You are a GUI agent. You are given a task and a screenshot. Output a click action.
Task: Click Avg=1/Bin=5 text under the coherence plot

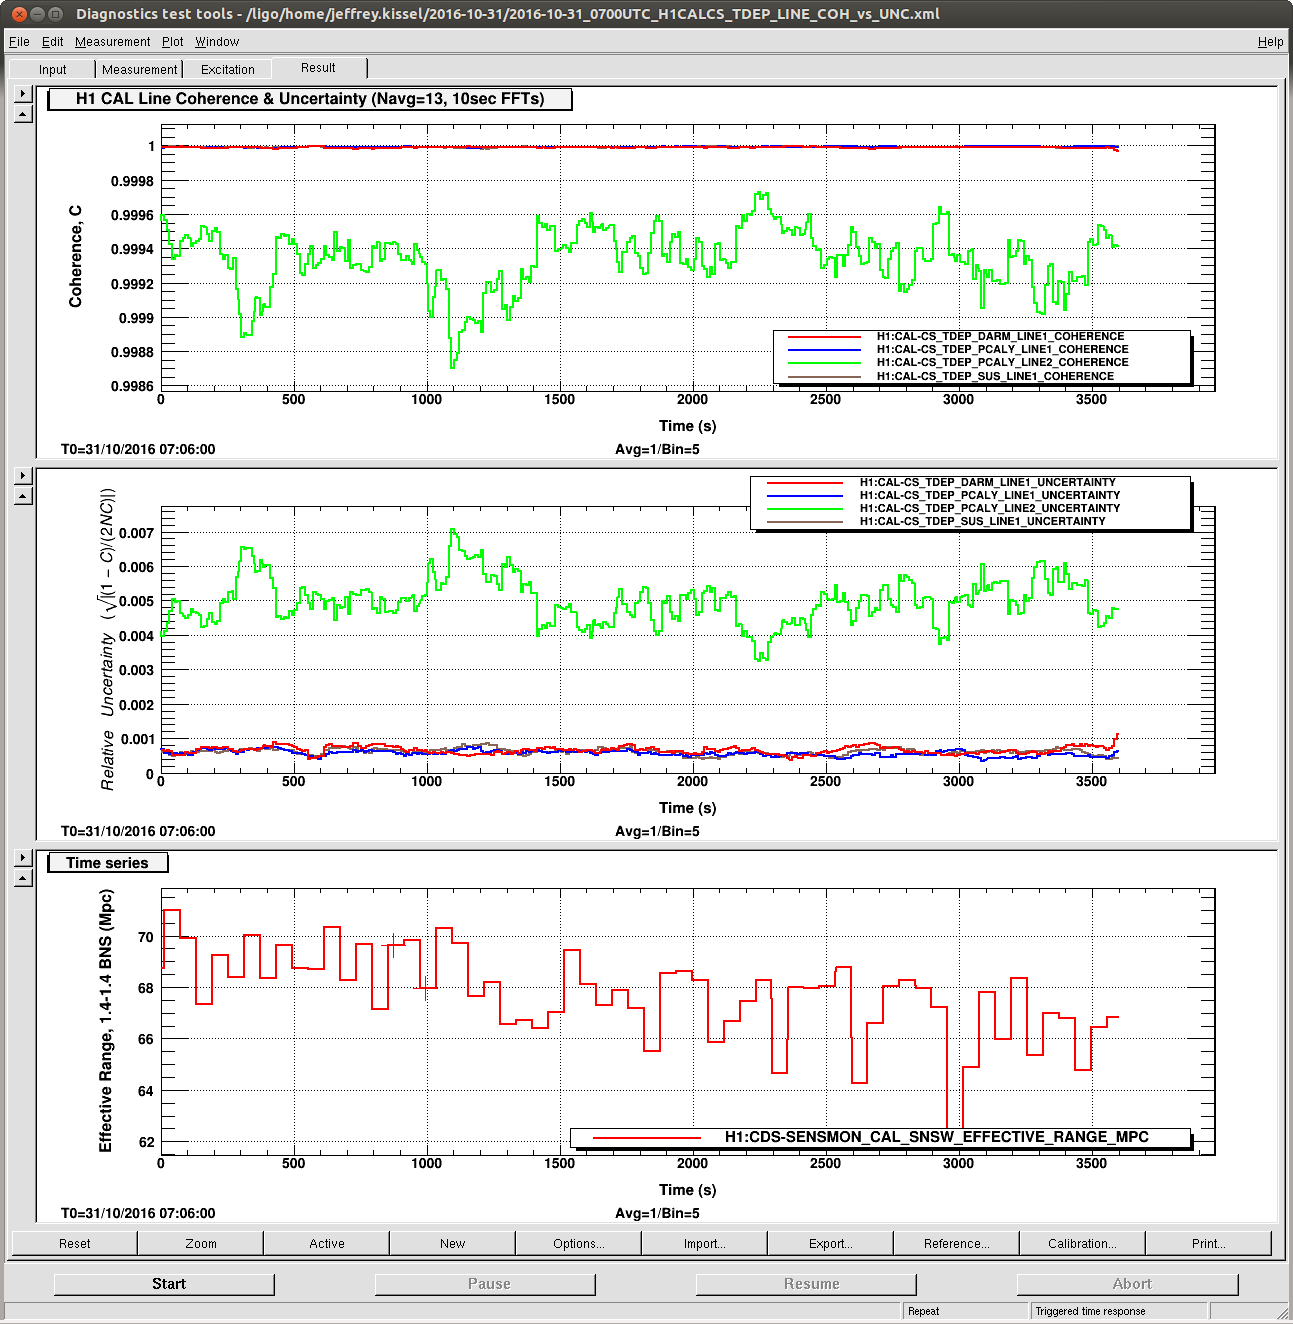(x=657, y=449)
